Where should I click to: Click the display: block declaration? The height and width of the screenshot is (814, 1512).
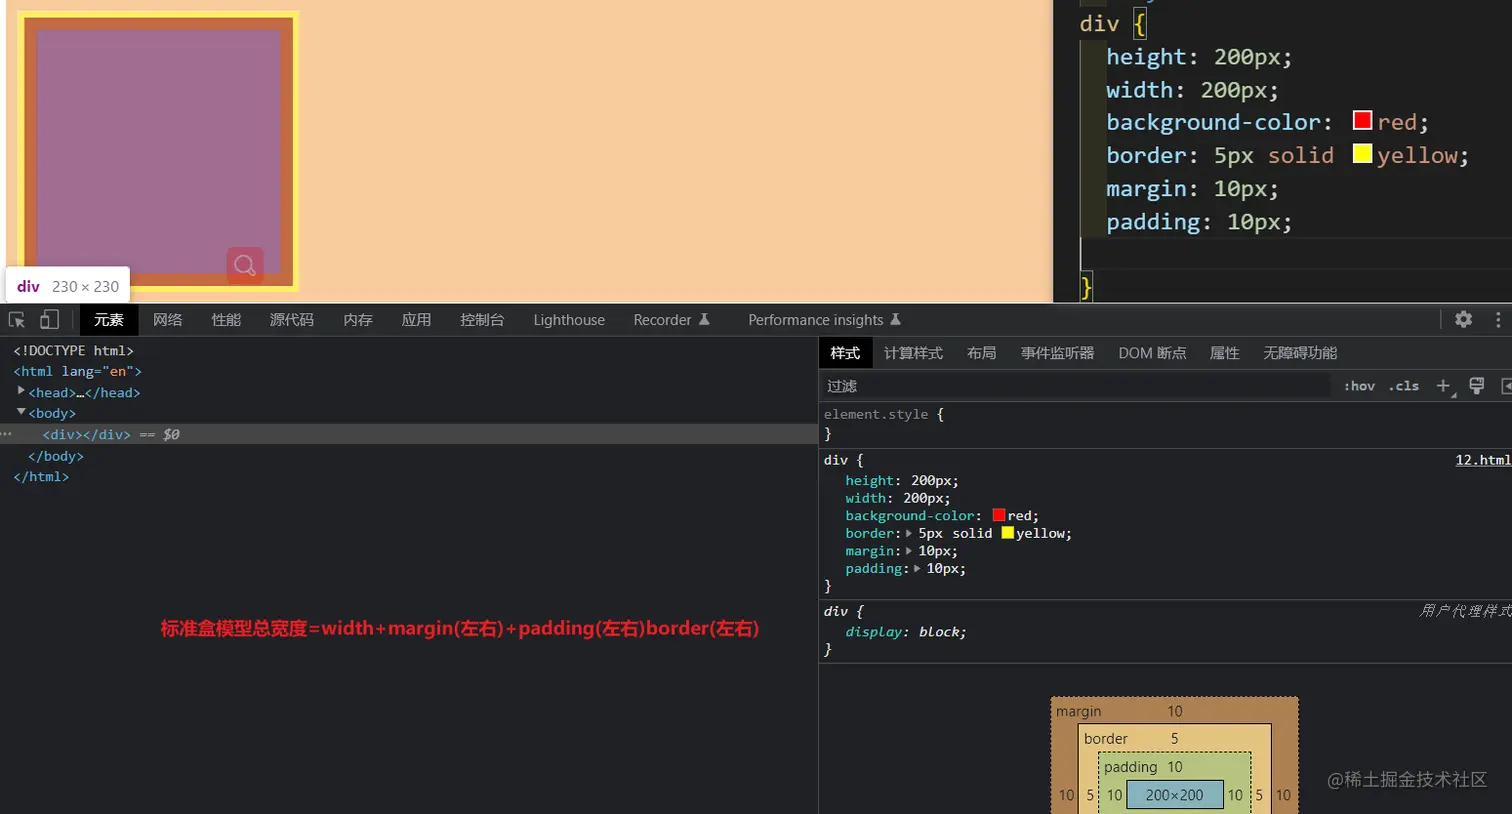pyautogui.click(x=906, y=632)
